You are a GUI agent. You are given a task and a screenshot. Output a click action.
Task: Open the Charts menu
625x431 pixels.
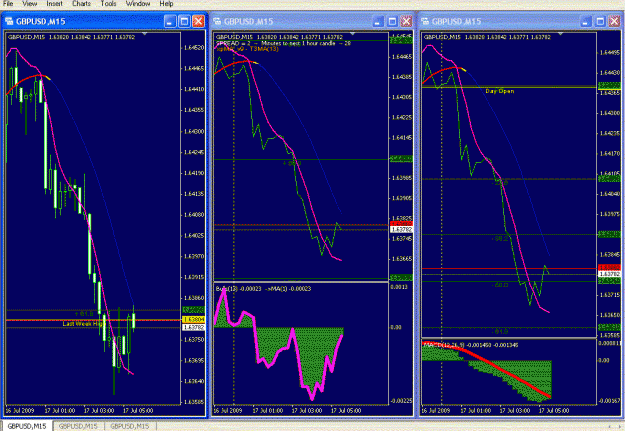81,4
